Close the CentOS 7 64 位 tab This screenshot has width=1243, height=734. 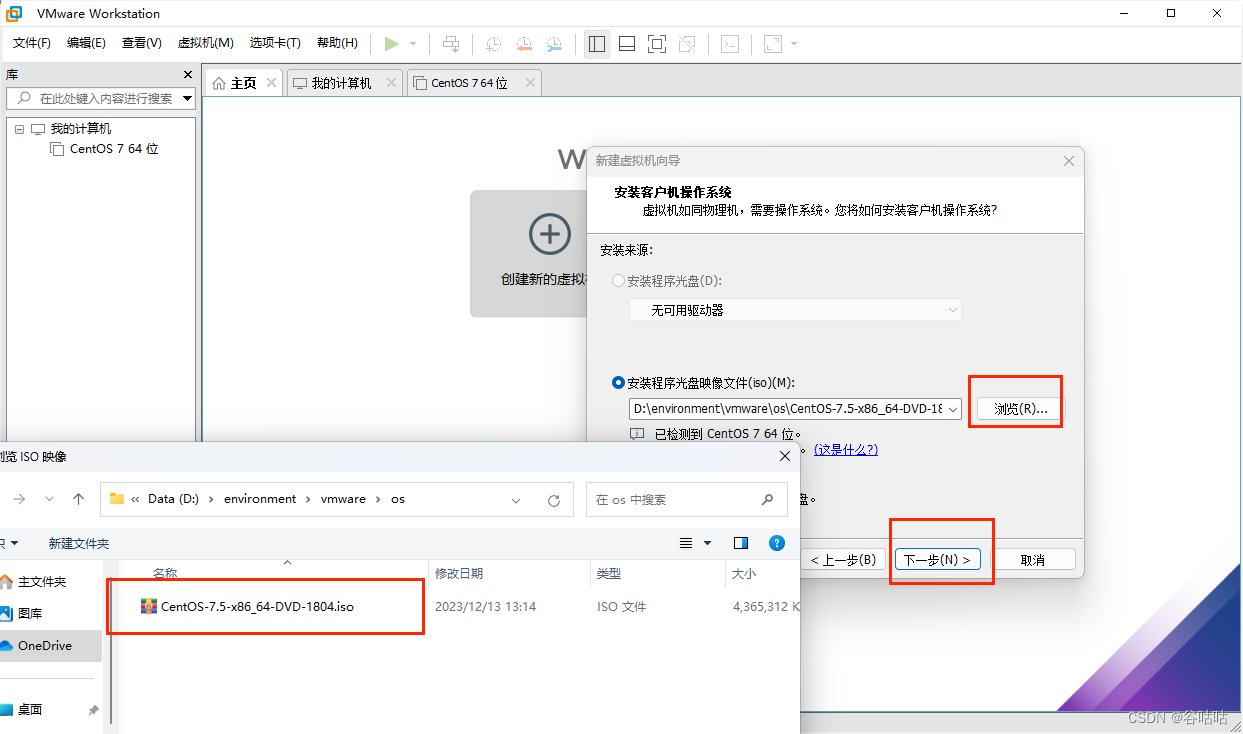coord(530,83)
